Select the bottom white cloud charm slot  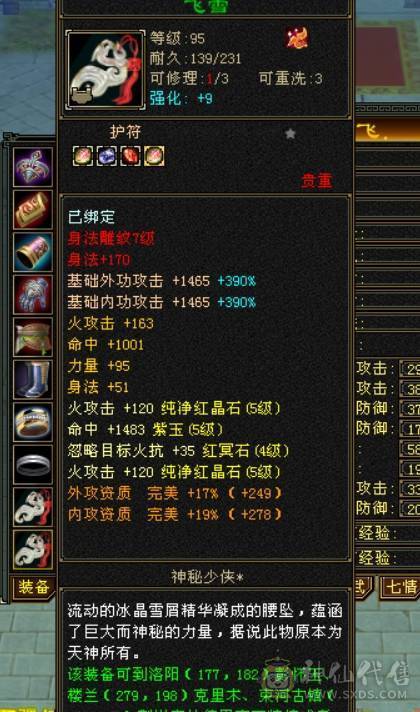click(33, 549)
